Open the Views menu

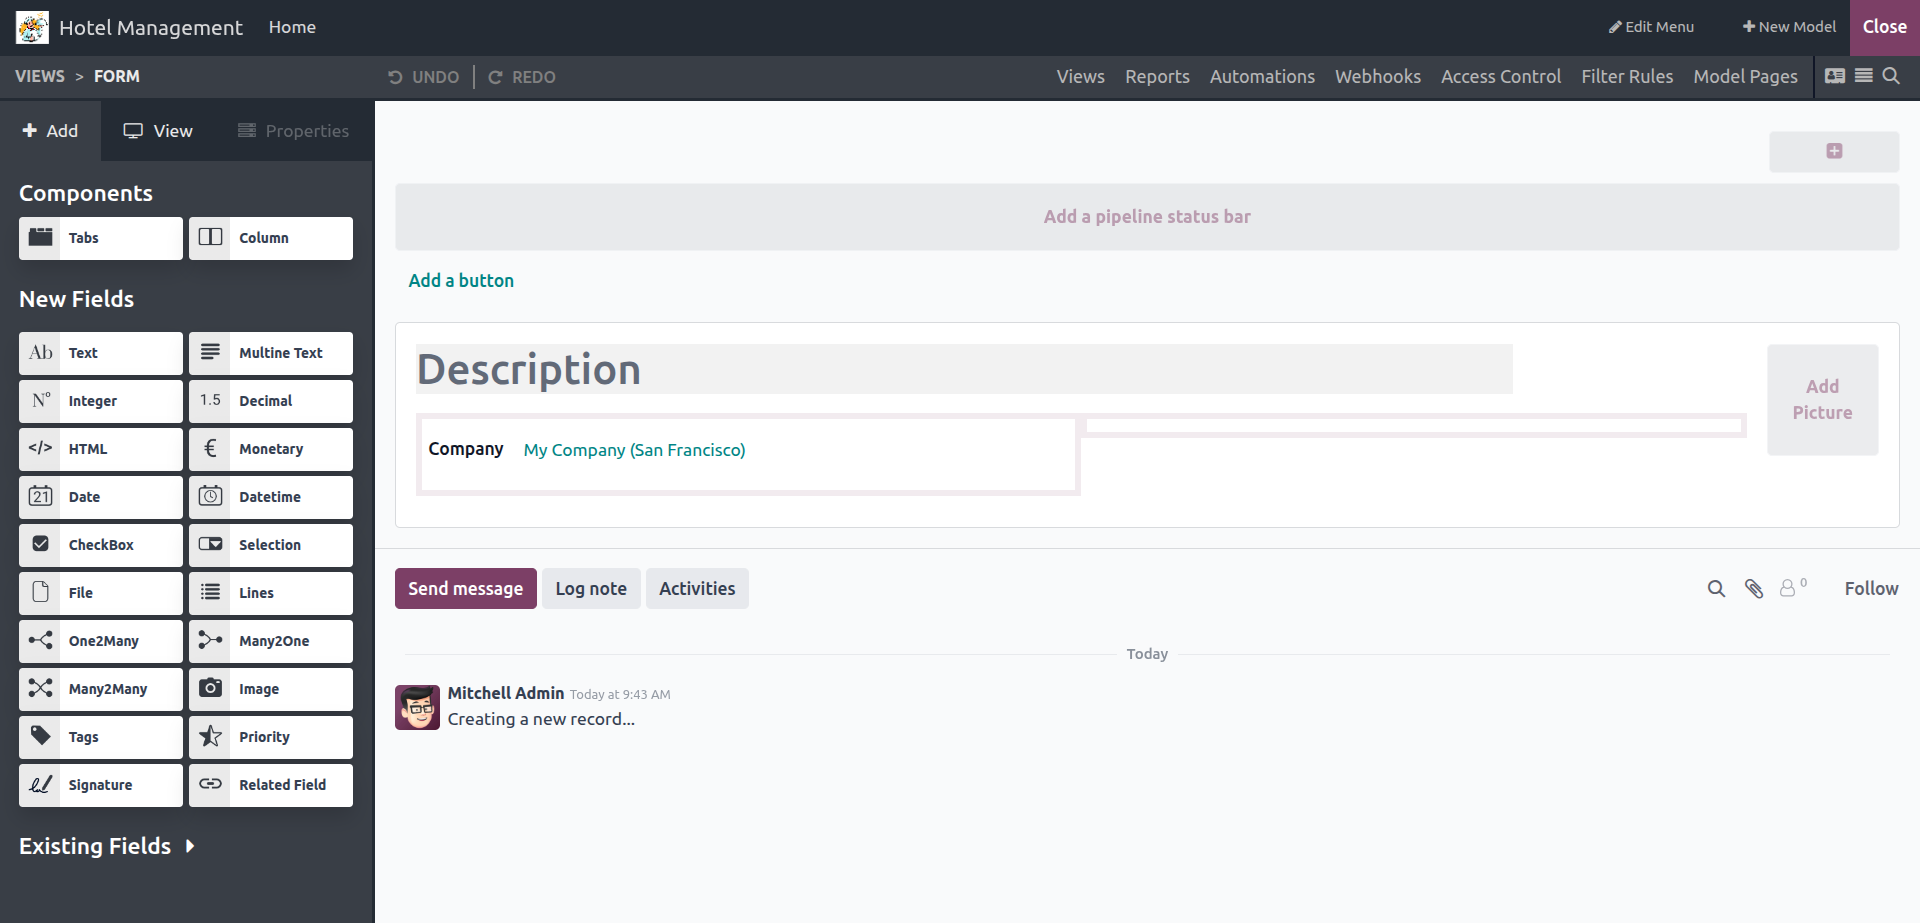(x=1080, y=77)
